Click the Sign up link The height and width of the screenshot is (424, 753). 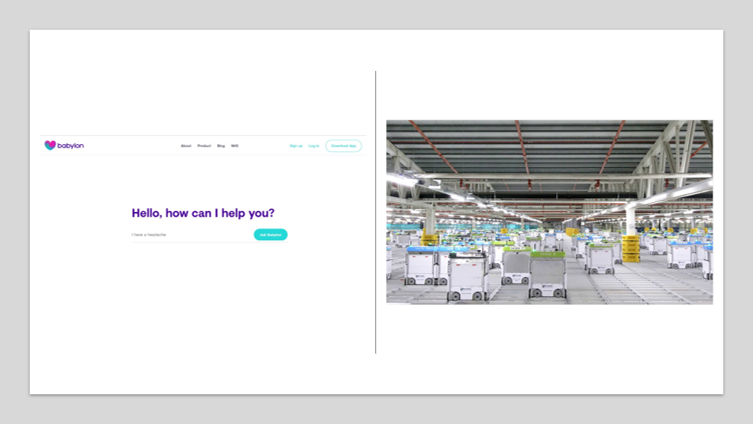tap(296, 145)
